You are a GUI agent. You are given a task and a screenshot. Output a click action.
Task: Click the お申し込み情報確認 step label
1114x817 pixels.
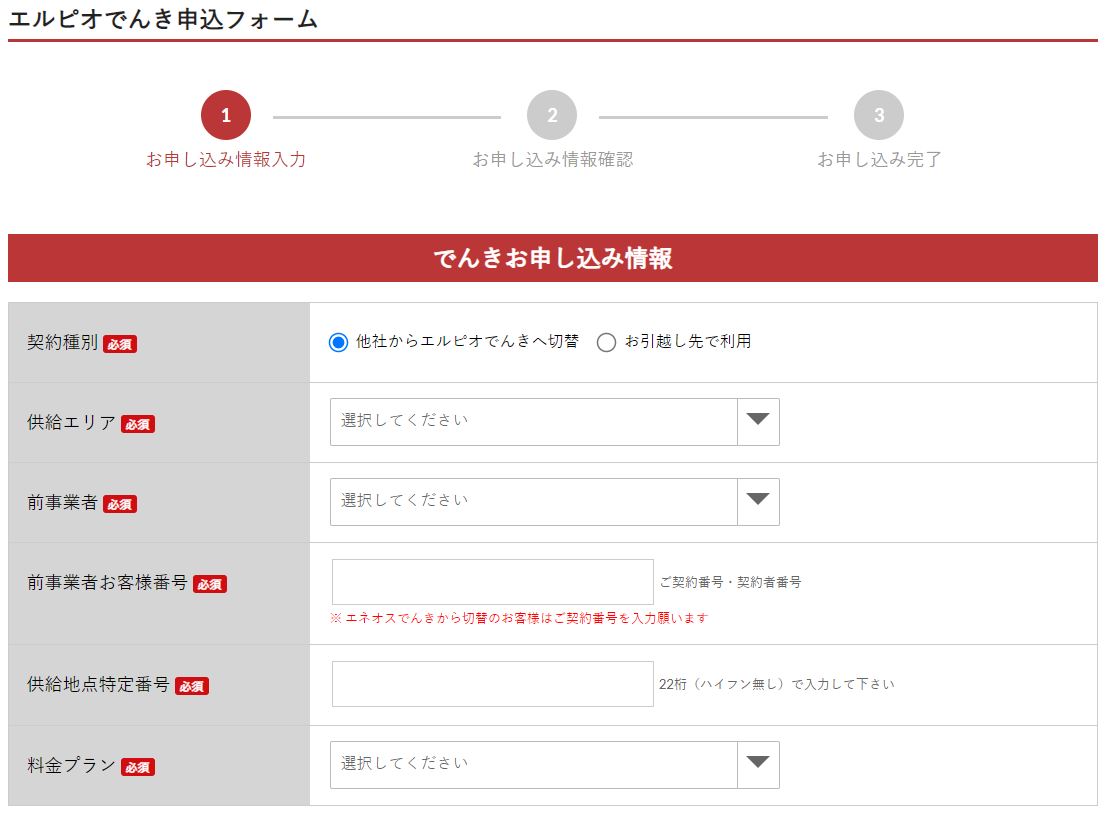(553, 159)
